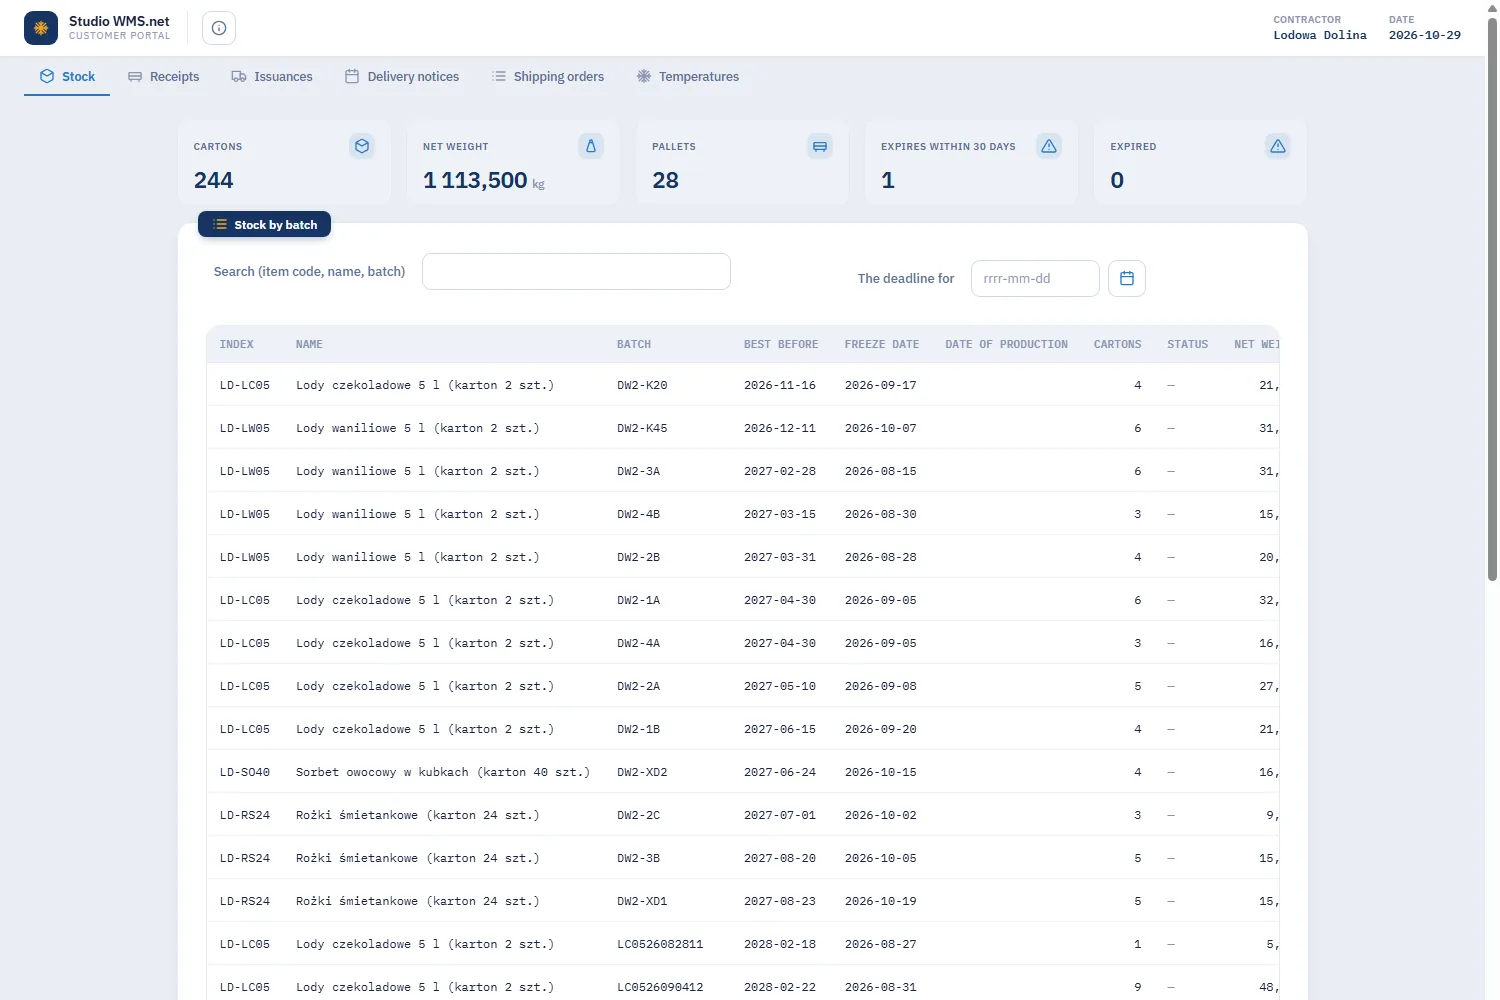Sort by STATUS column header
This screenshot has width=1500, height=1000.
click(1188, 344)
